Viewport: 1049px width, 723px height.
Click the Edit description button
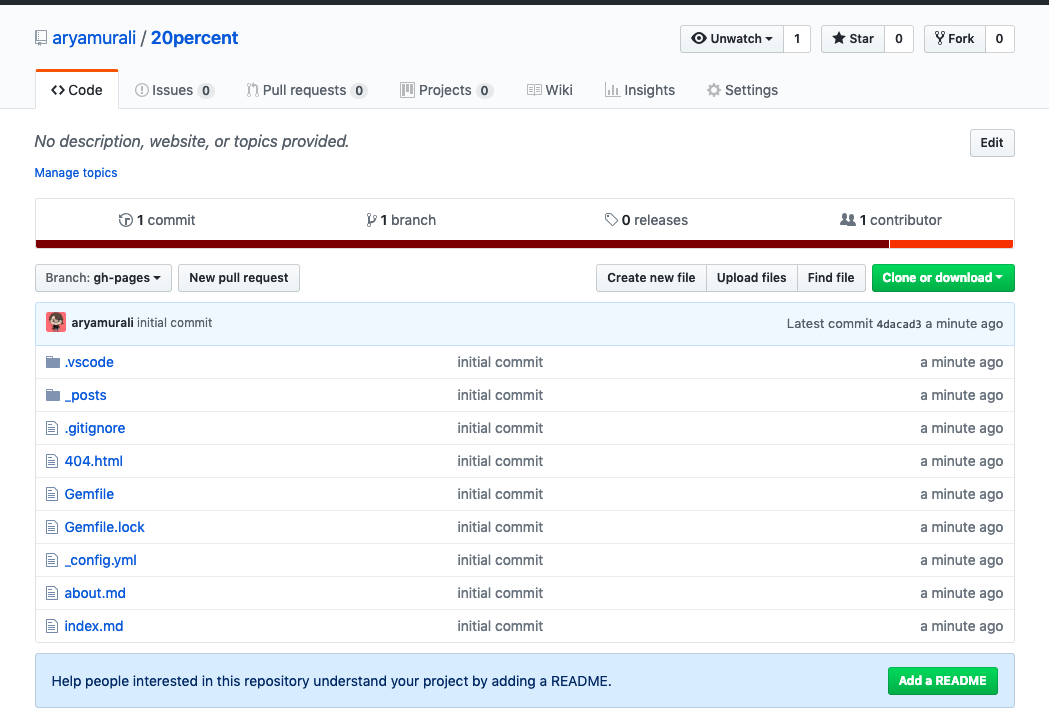(x=992, y=142)
